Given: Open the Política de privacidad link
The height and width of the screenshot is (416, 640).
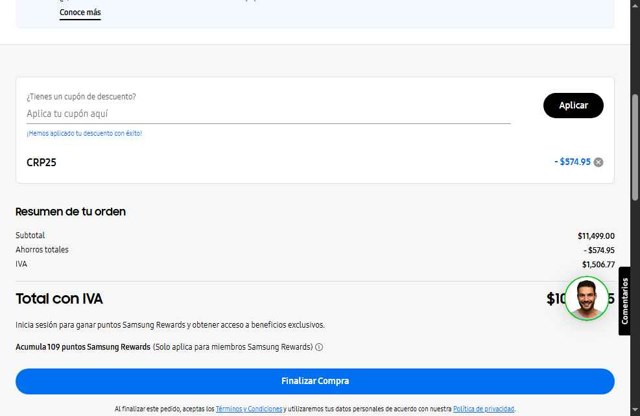Looking at the screenshot, I should click(x=484, y=409).
